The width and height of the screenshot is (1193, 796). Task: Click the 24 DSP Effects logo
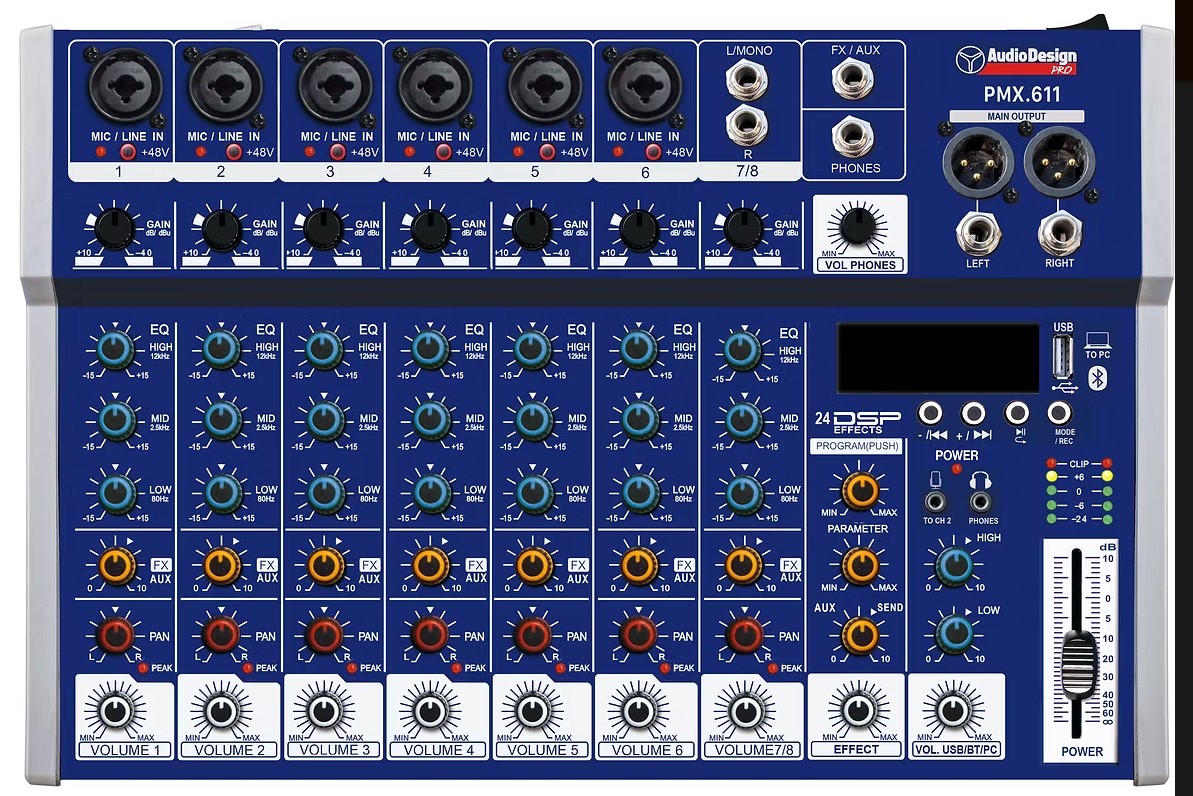pos(857,422)
